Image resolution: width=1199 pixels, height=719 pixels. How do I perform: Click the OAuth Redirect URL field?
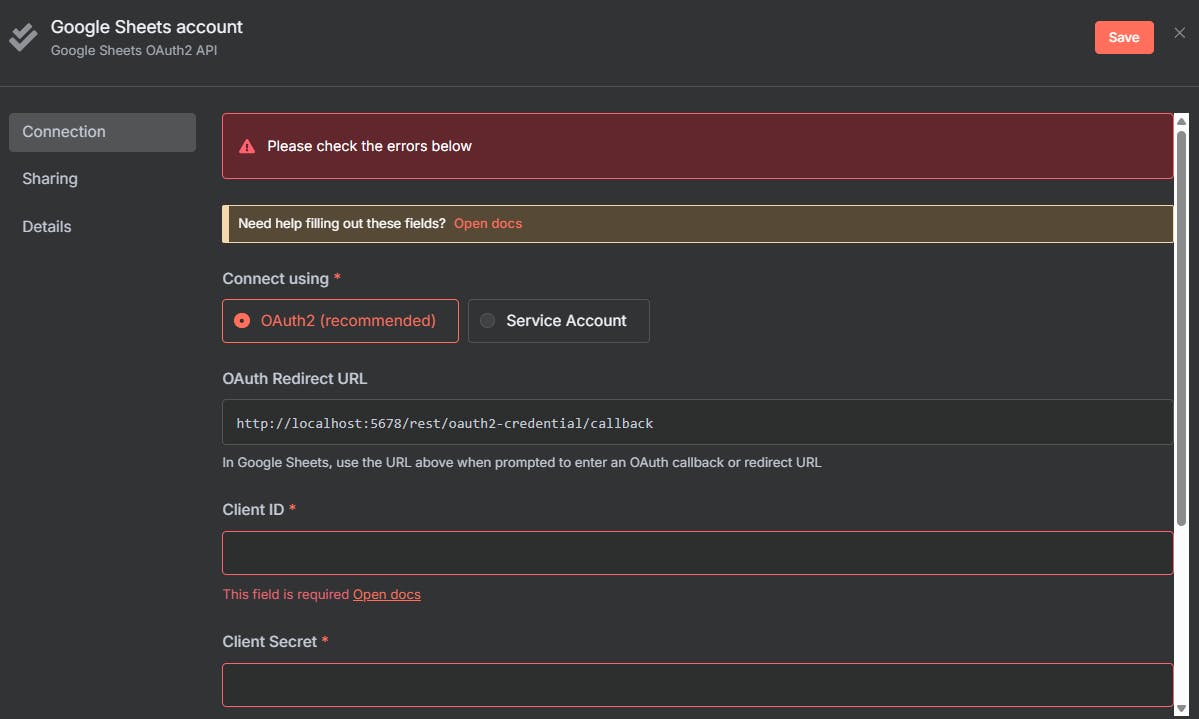[697, 422]
